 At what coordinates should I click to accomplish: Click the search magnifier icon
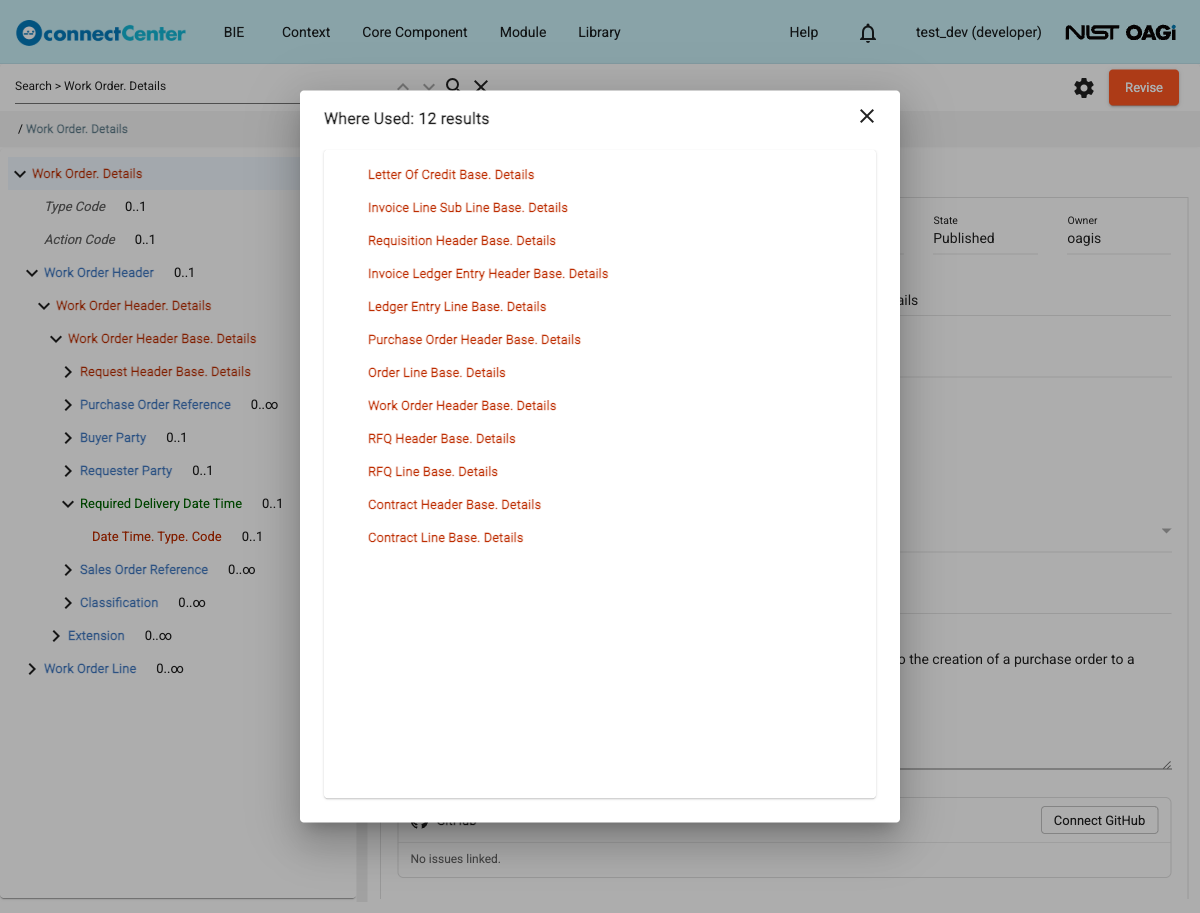point(453,85)
